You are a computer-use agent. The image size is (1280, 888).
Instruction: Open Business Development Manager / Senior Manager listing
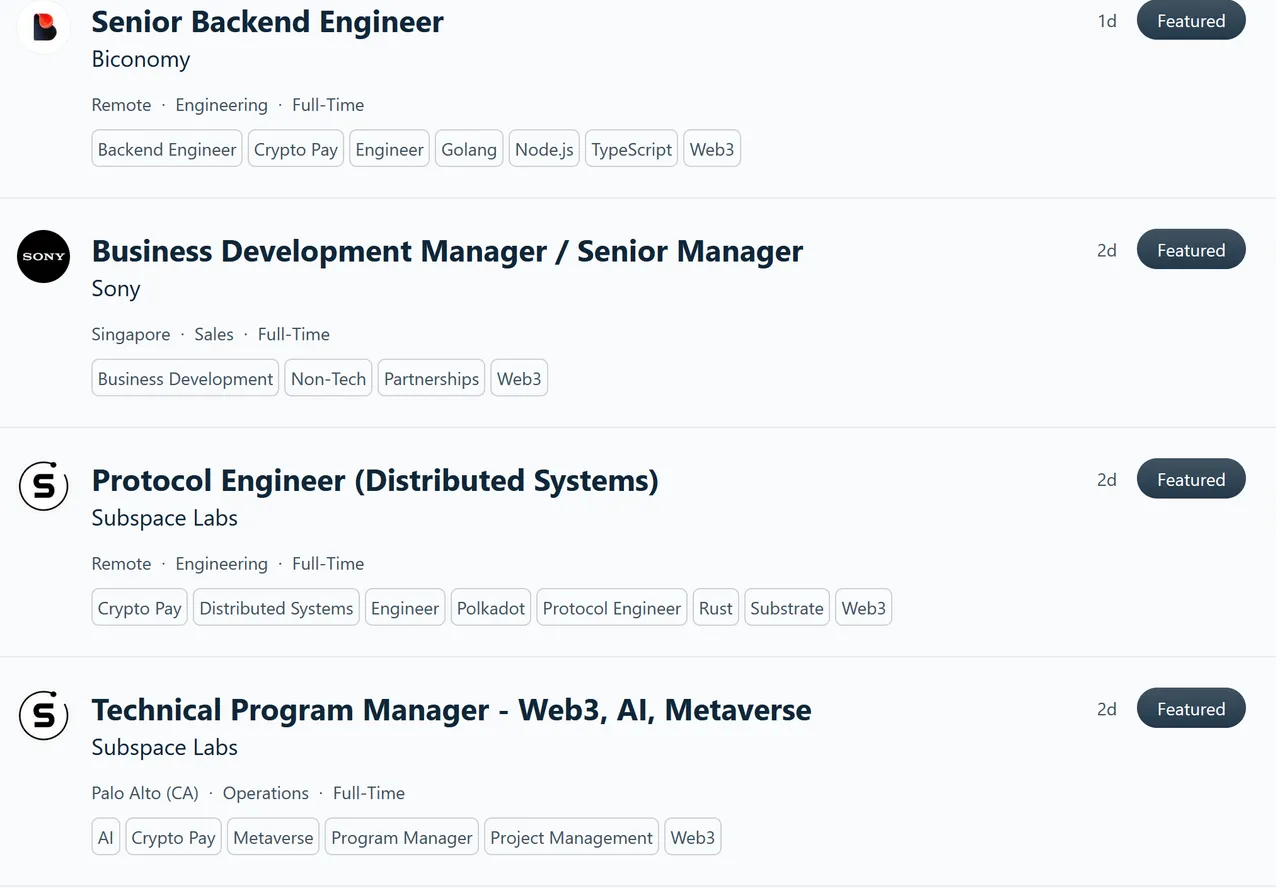tap(447, 250)
